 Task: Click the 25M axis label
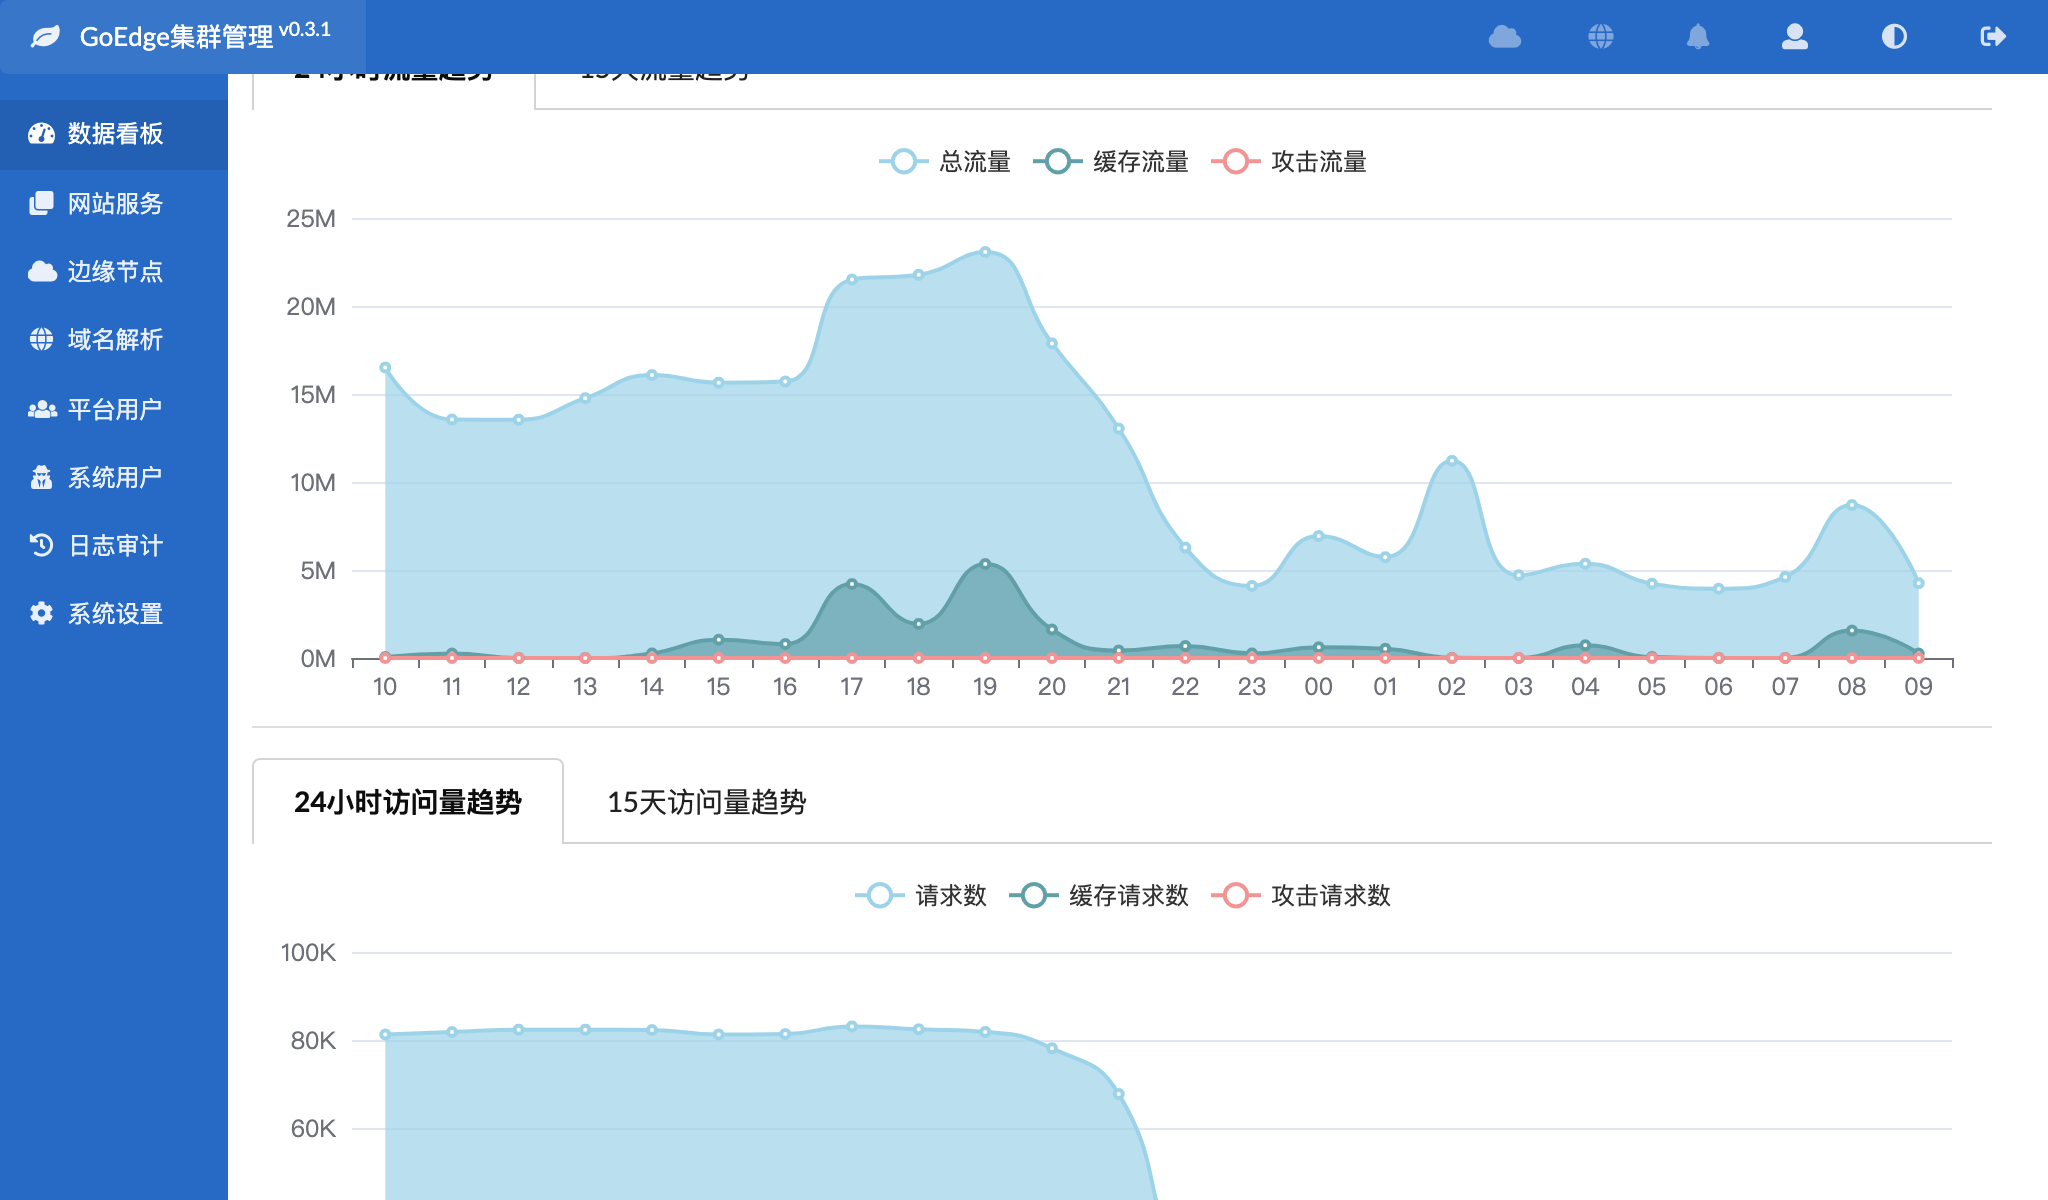311,219
